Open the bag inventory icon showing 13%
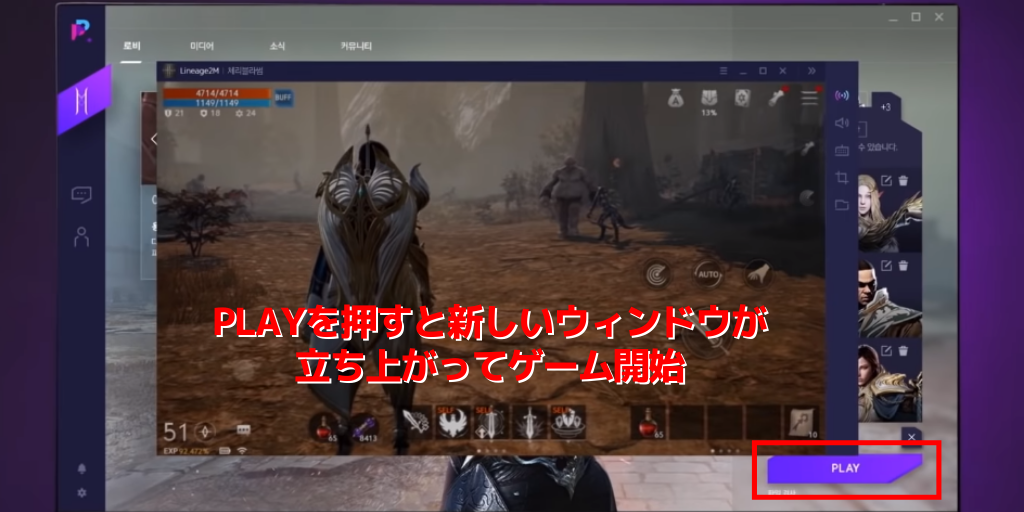Screen dimensions: 1024x512 click(709, 99)
